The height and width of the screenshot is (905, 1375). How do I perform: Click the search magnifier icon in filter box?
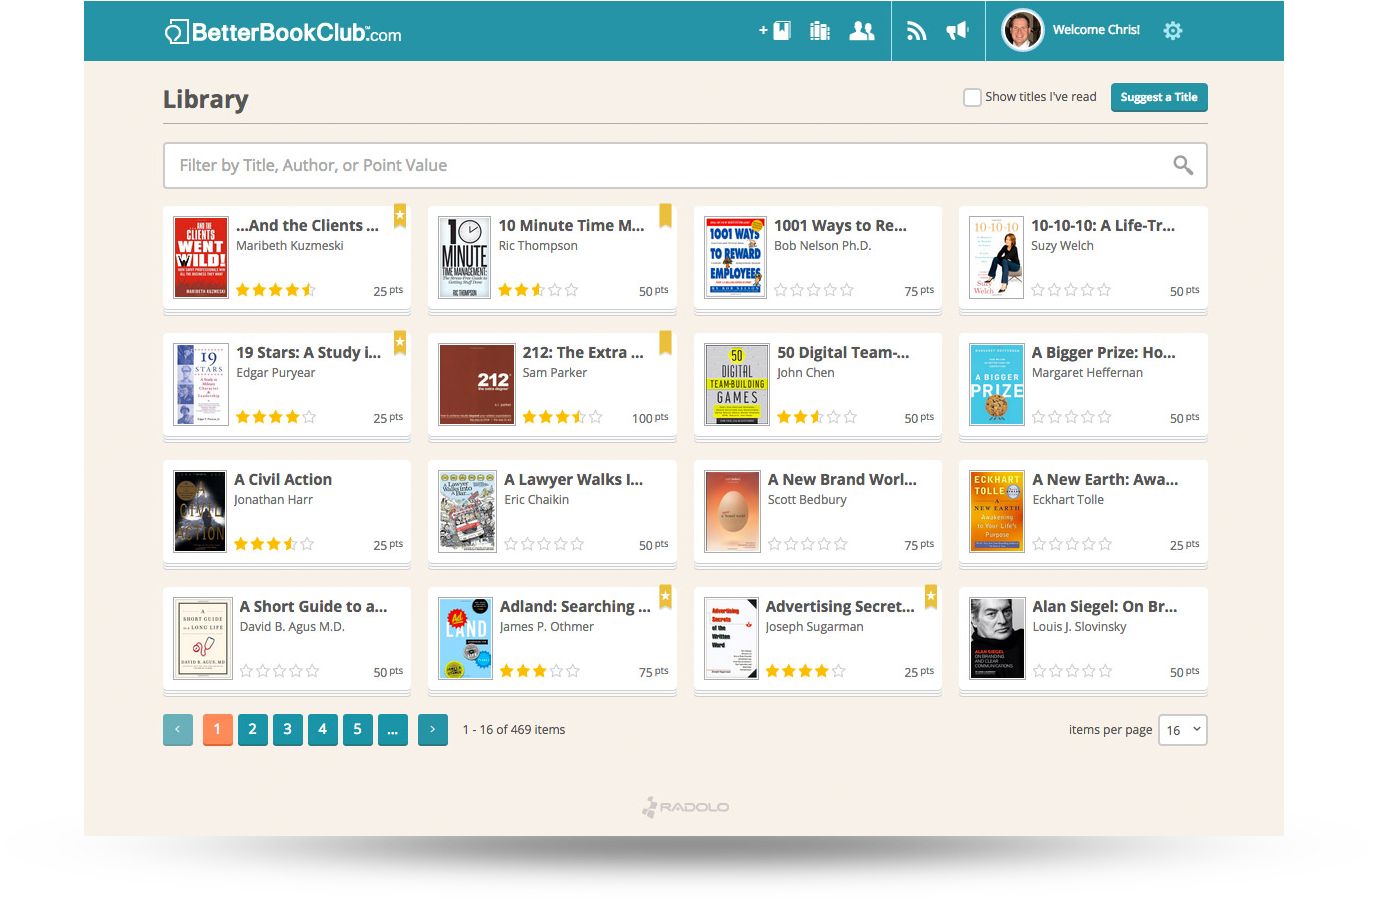click(x=1183, y=165)
